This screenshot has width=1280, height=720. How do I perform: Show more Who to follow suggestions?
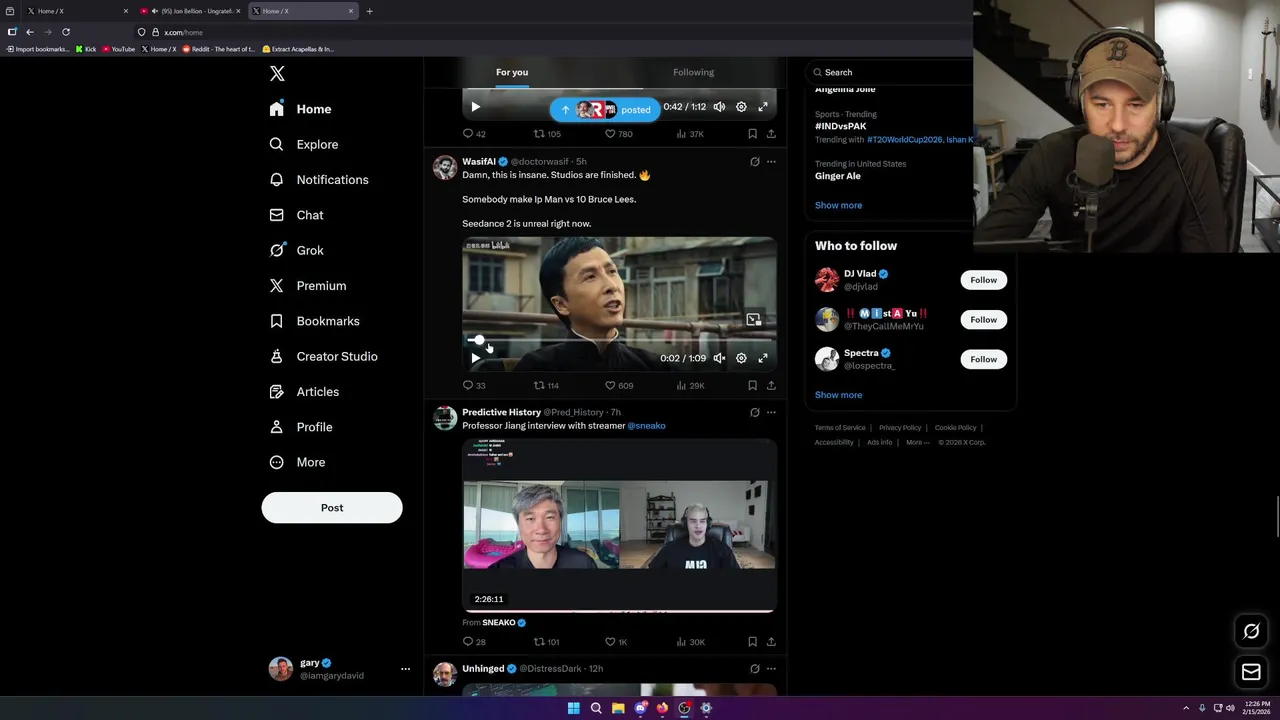click(x=838, y=395)
